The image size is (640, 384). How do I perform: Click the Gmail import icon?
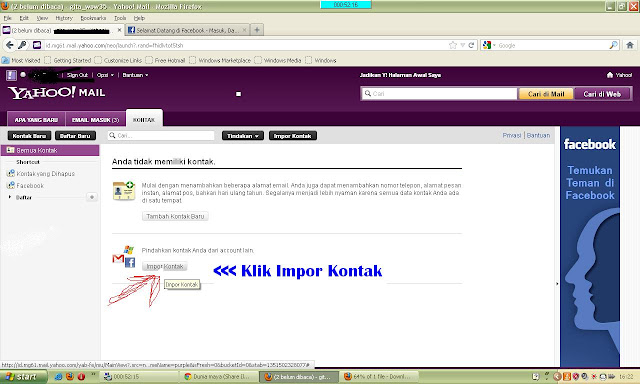(118, 258)
